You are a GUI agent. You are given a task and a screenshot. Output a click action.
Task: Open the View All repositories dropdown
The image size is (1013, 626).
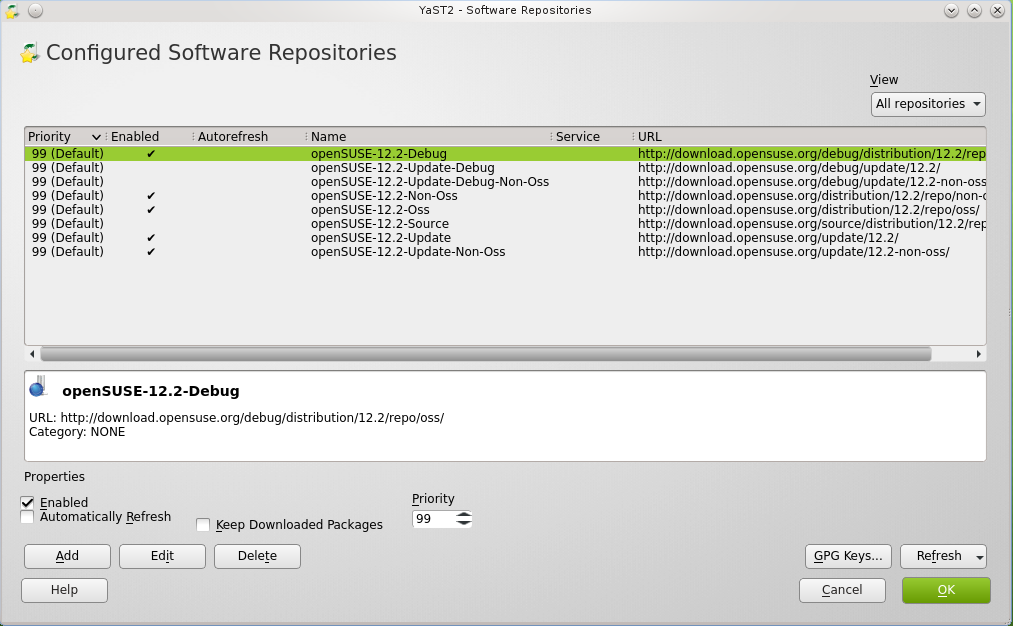tap(928, 104)
